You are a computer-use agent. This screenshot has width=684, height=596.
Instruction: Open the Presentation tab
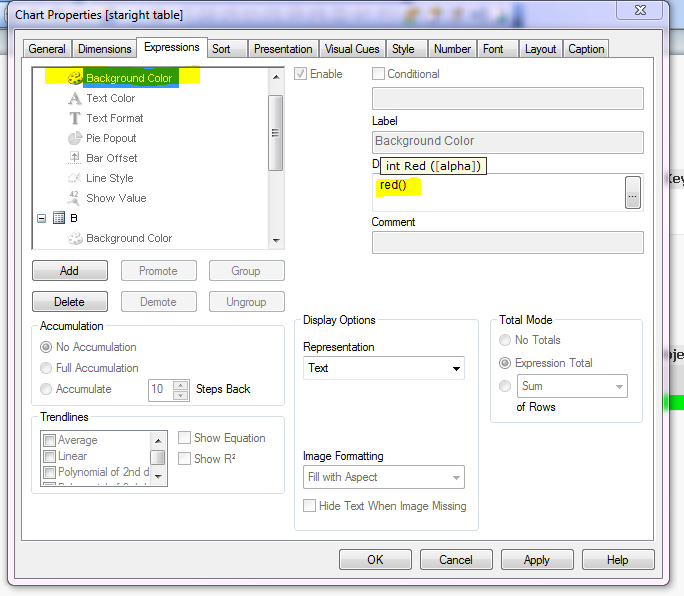coord(283,49)
